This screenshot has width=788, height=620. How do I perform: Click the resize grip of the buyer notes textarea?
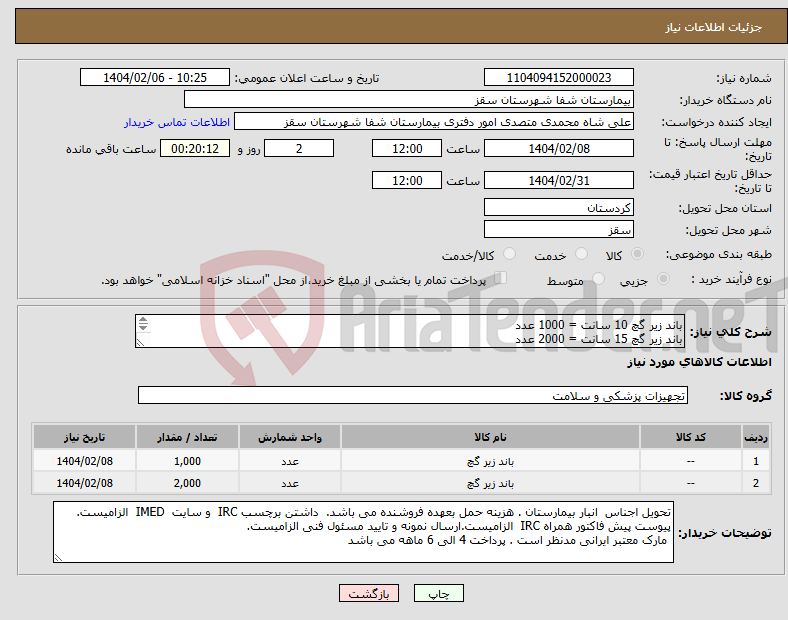(58, 558)
